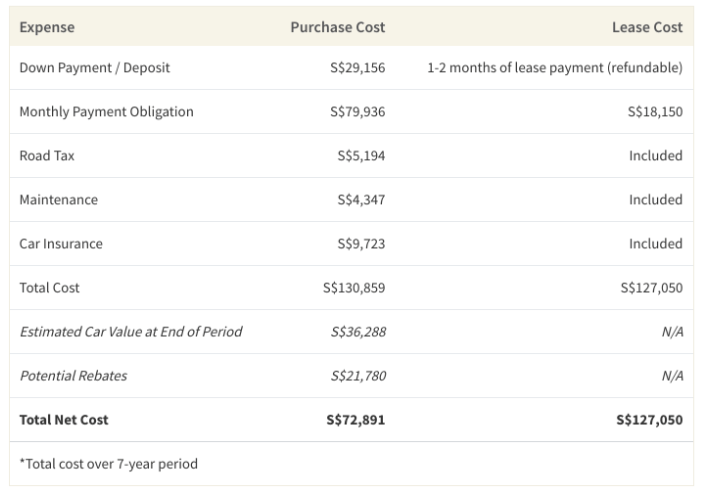This screenshot has height=494, width=706.
Task: Click the S$5,194 road tax value
Action: (361, 156)
